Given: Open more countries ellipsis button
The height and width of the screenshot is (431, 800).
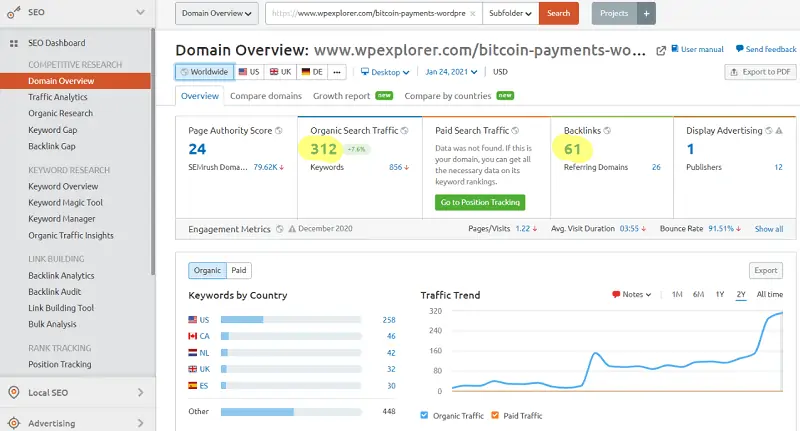Looking at the screenshot, I should pos(337,72).
